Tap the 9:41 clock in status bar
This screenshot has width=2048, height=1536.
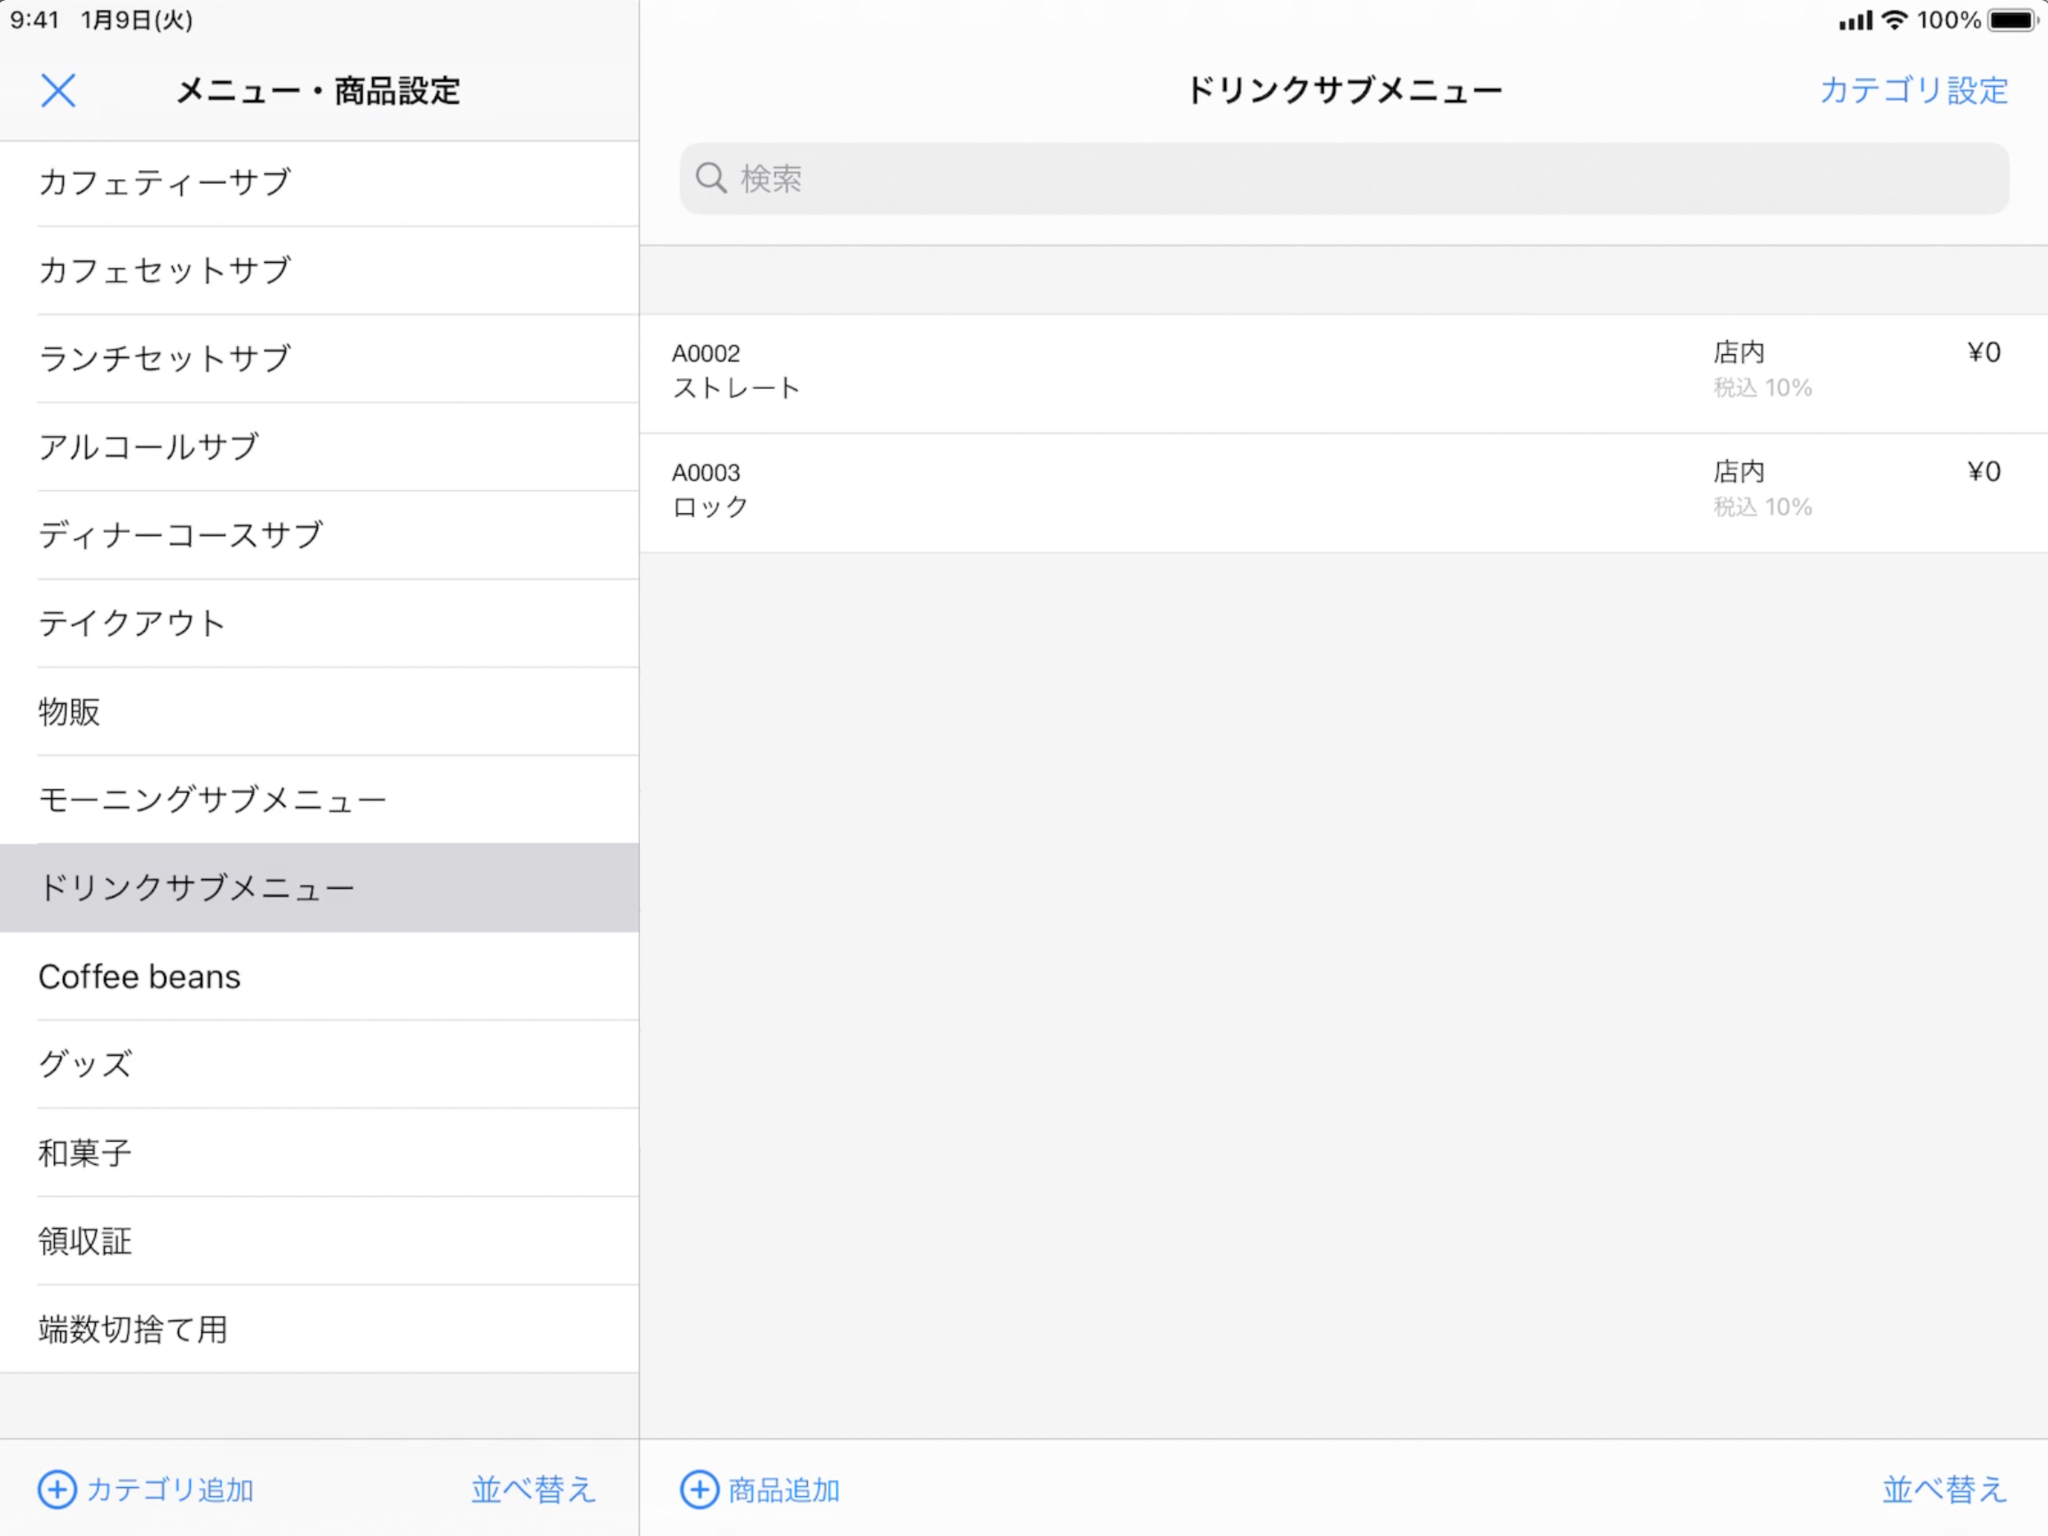coord(35,20)
